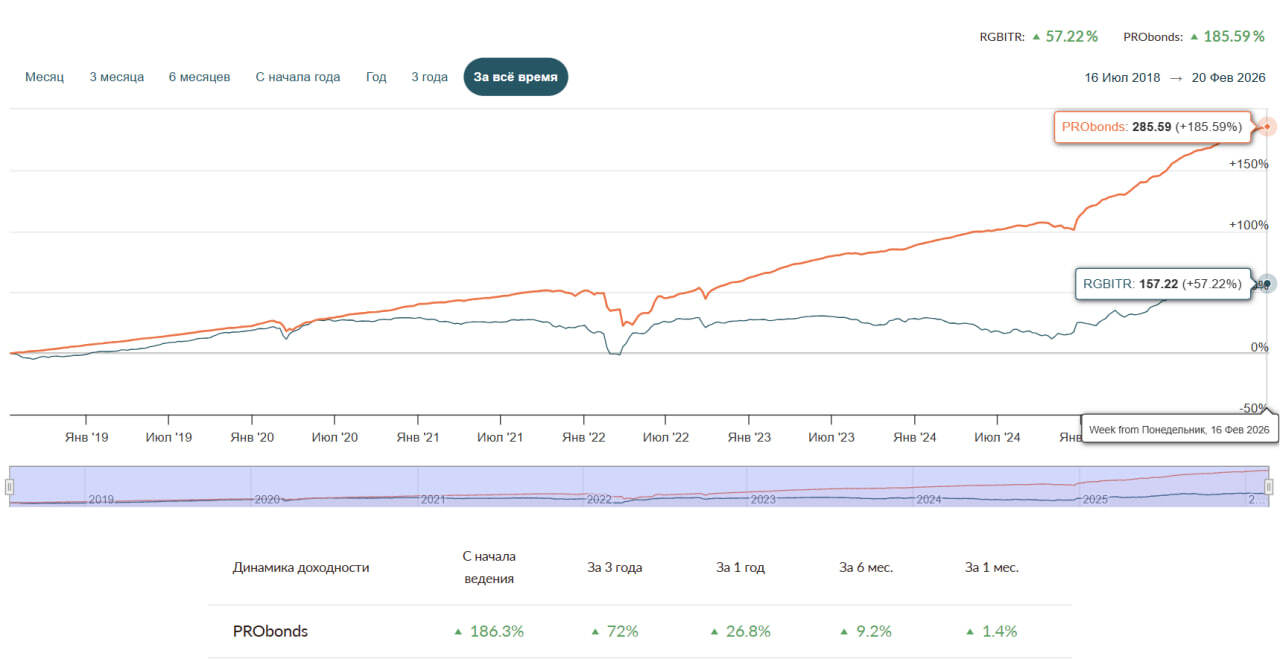The width and height of the screenshot is (1280, 662).
Task: Click the 1.4% one-month return value
Action: pos(999,631)
